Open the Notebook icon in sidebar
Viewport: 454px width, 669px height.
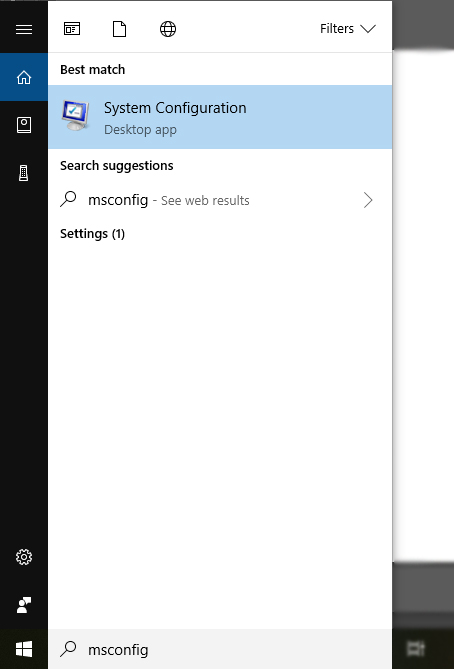24,125
